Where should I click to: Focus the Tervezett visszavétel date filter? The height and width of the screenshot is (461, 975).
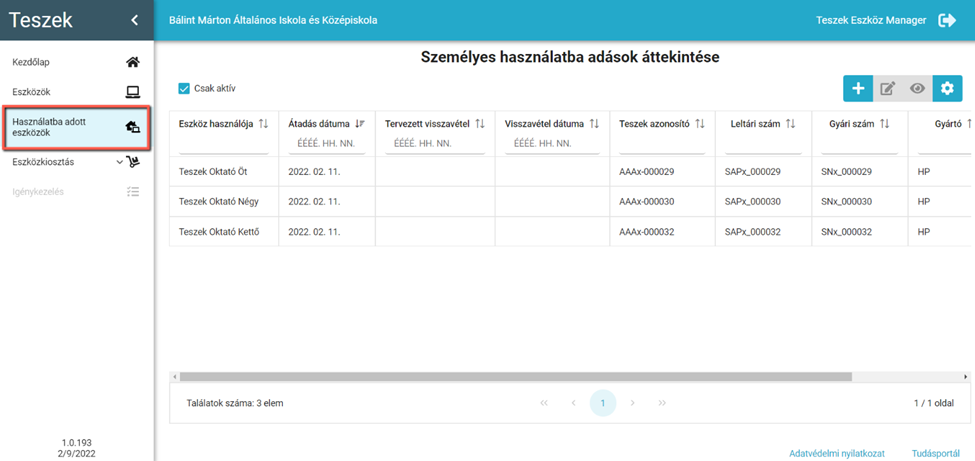tap(435, 144)
